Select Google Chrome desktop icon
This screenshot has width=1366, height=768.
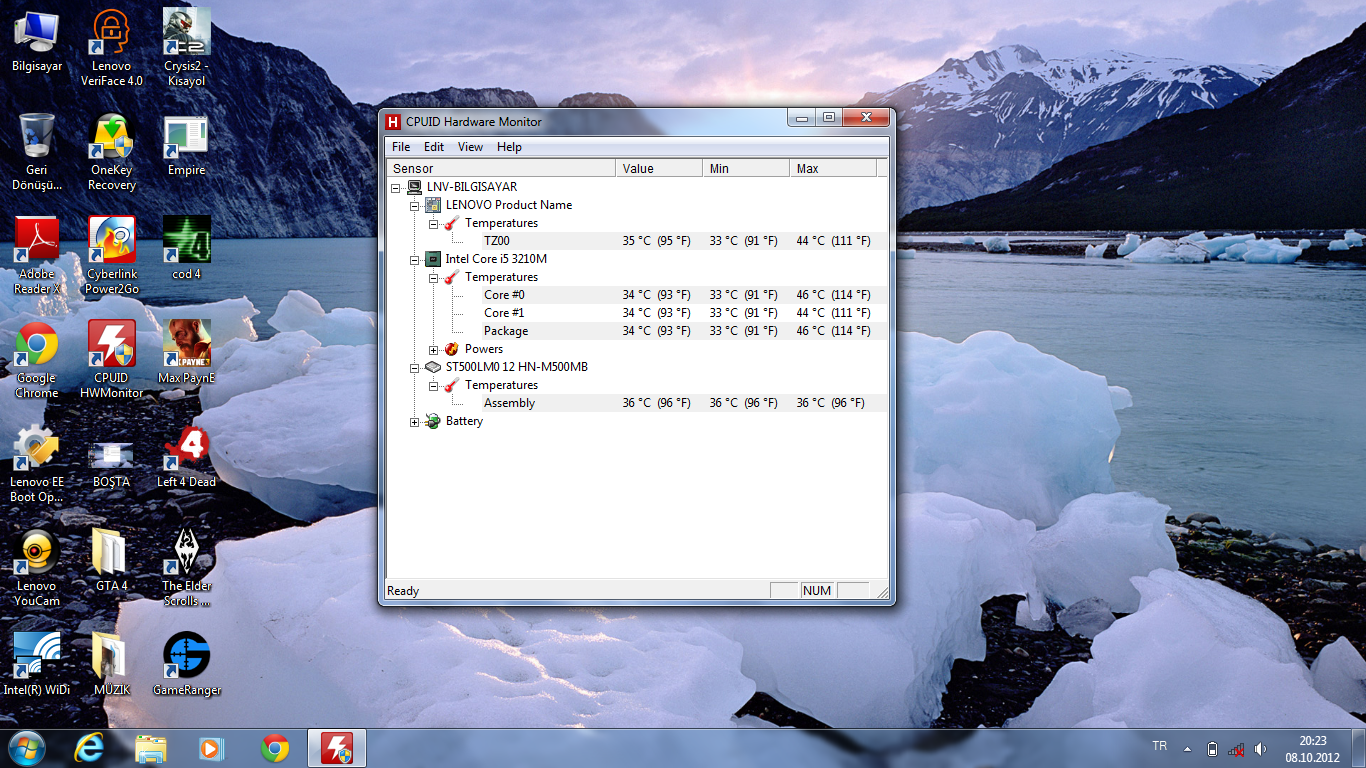[x=37, y=360]
